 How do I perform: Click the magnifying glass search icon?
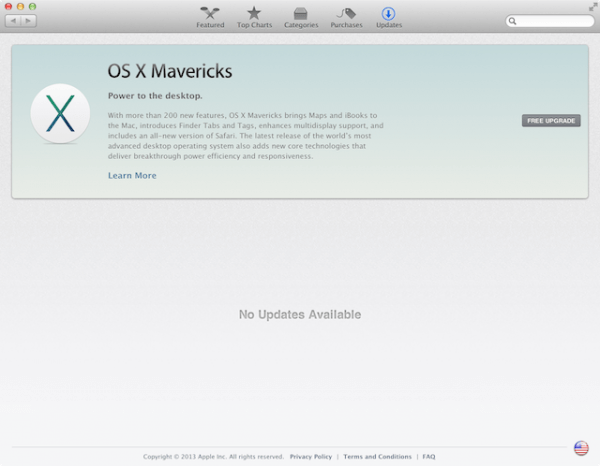coord(512,21)
